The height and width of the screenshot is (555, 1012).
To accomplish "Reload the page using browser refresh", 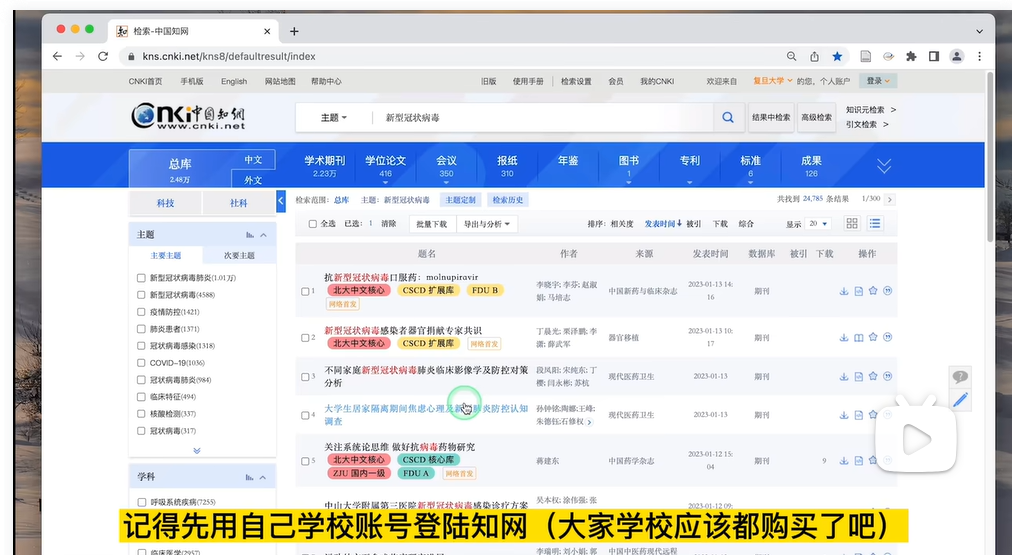I will pos(103,56).
